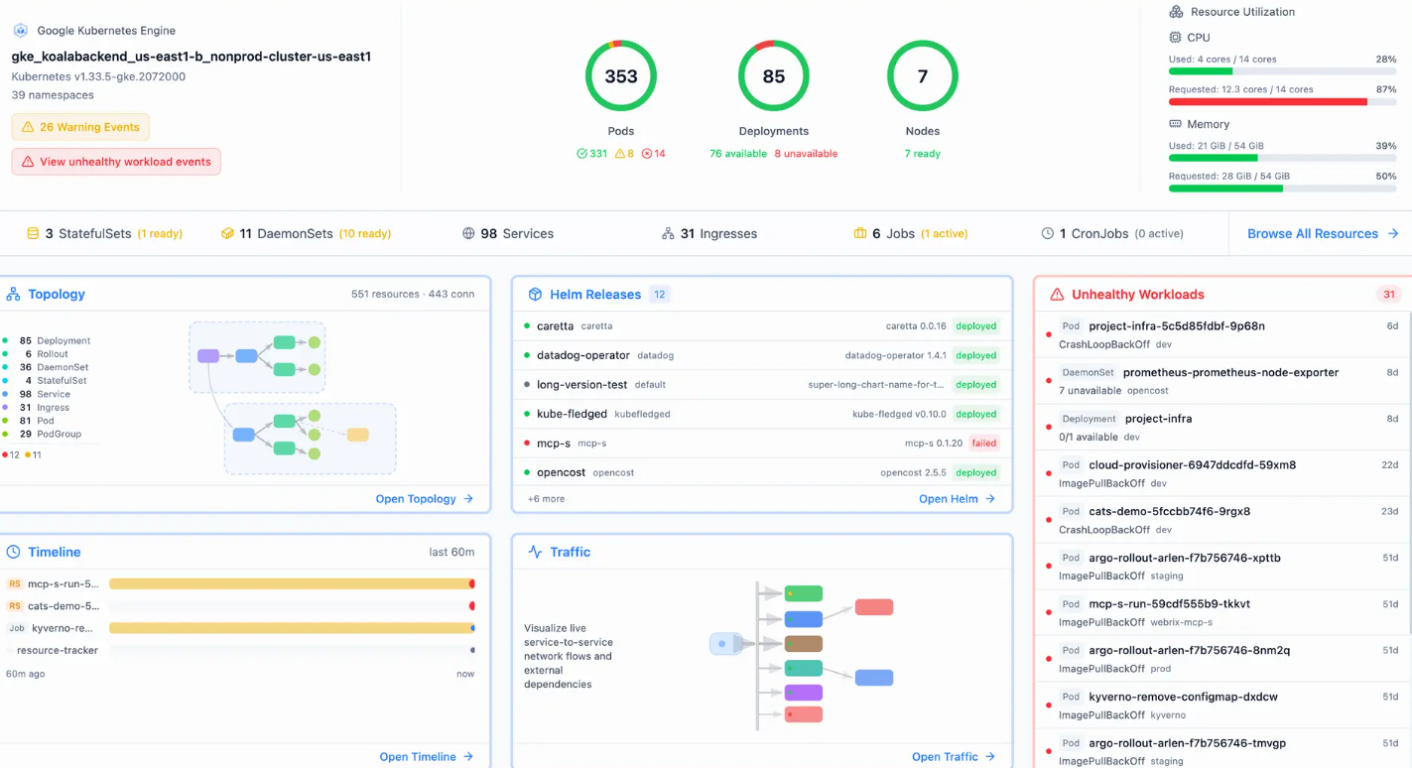Click the CPU Requested 87% red bar
Image resolution: width=1412 pixels, height=768 pixels.
(1282, 101)
